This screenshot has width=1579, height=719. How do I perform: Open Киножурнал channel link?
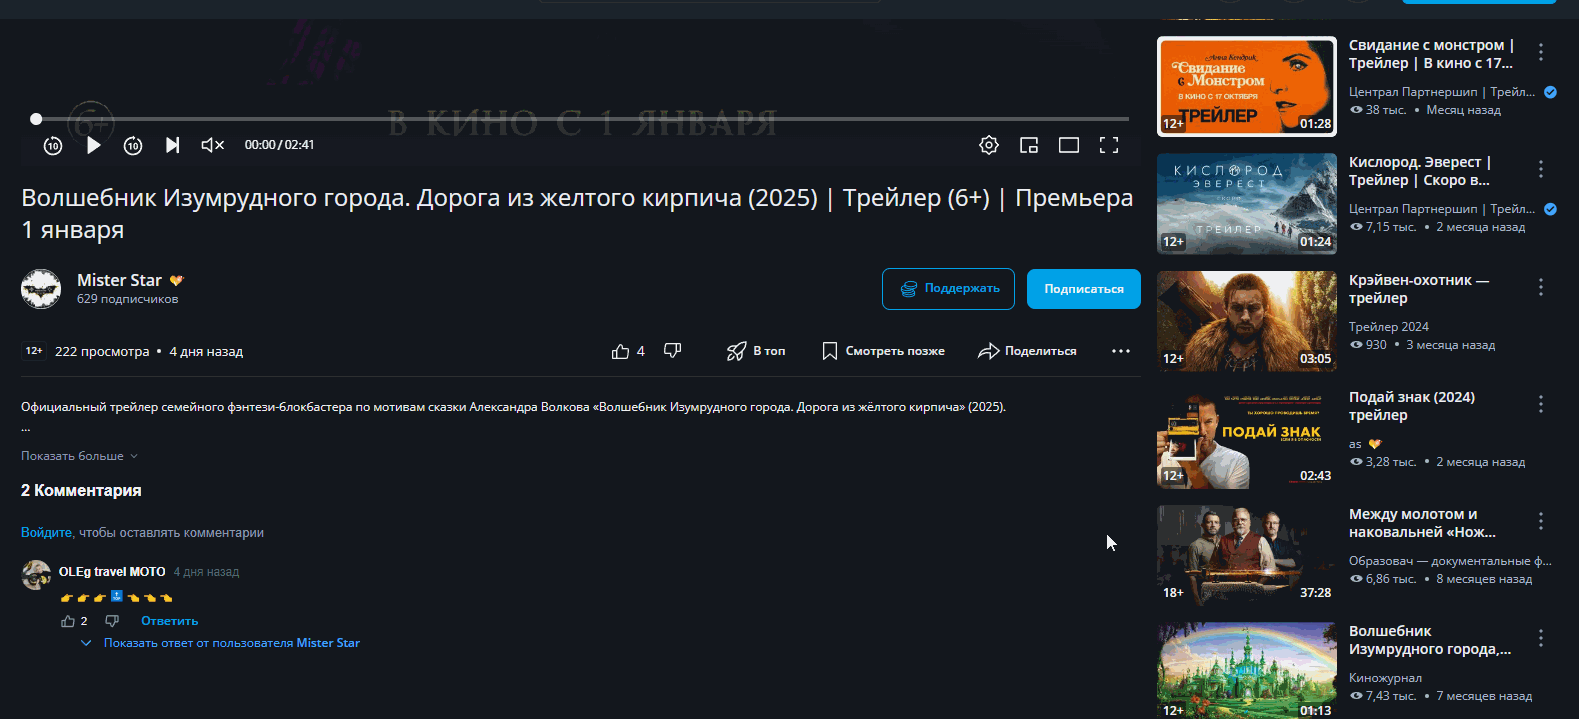tap(1385, 678)
